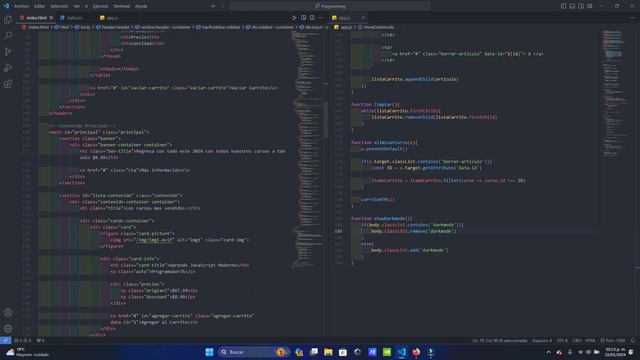Click errors and warnings count in status bar
Image resolution: width=640 pixels, height=360 pixels.
click(23, 340)
